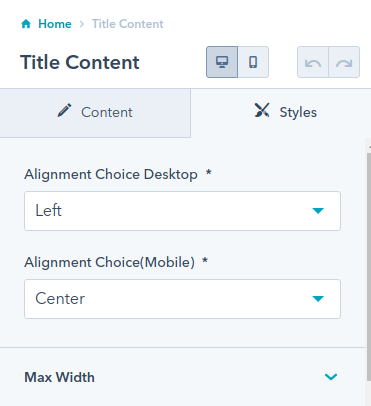Open the Alignment Choice(Mobile) dropdown

pos(182,299)
